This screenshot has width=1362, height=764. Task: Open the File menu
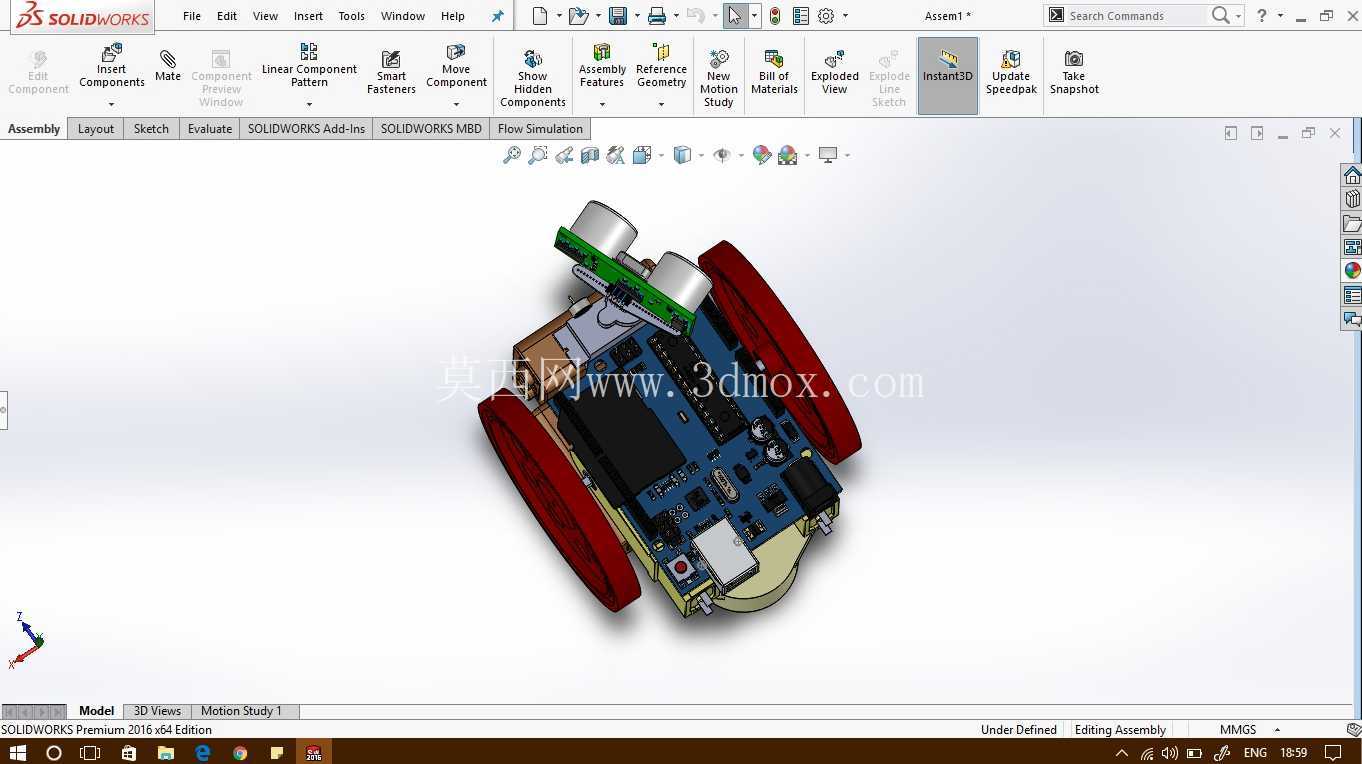pos(192,16)
